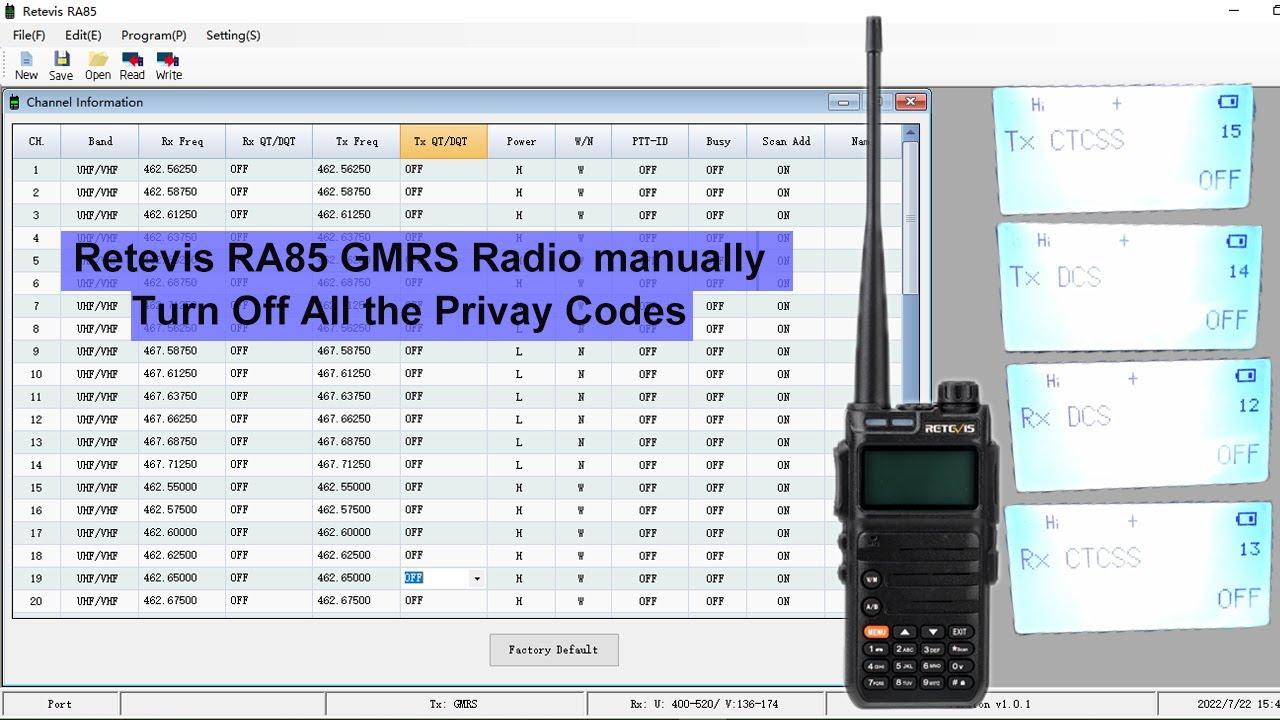Click the Rx: U: 400-520/ V:136-174 status entry

pyautogui.click(x=705, y=704)
